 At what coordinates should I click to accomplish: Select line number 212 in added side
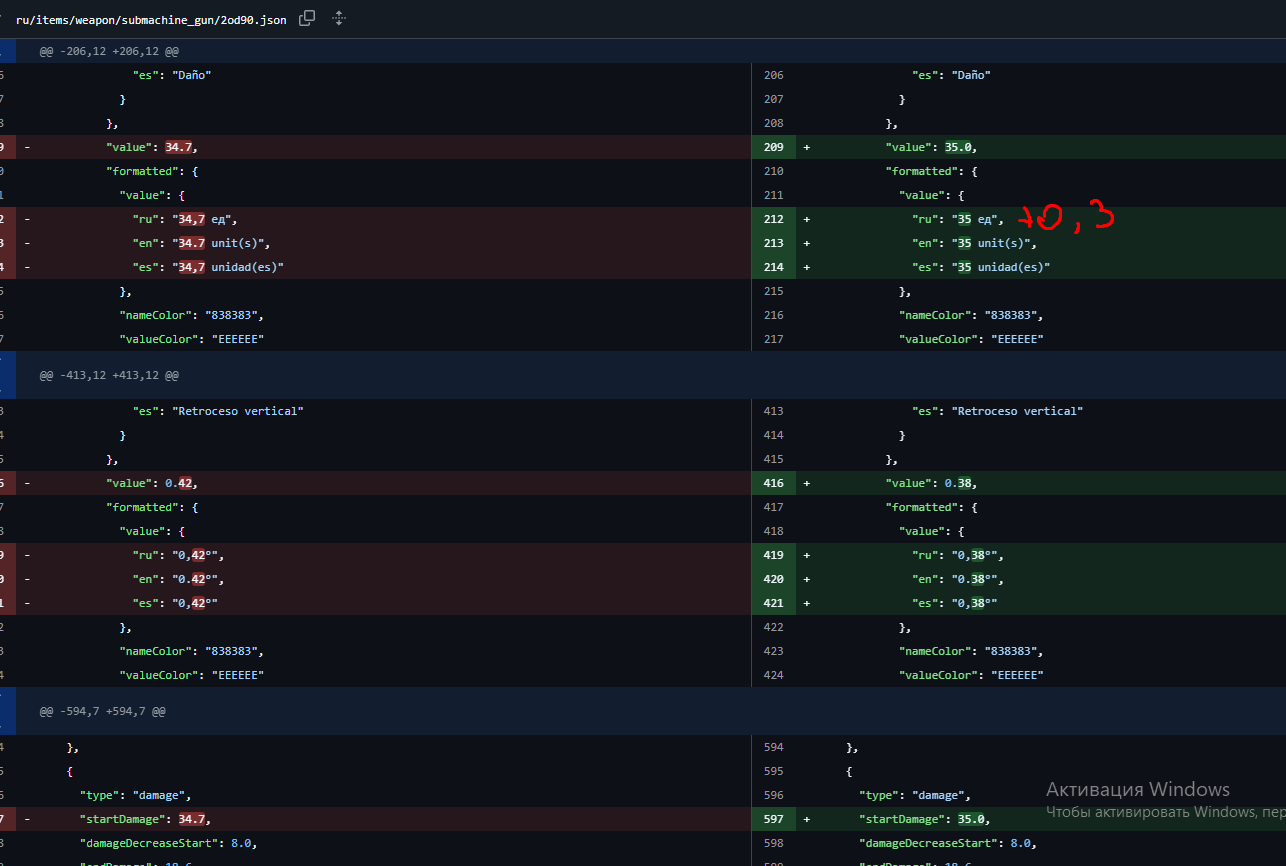pyautogui.click(x=773, y=219)
